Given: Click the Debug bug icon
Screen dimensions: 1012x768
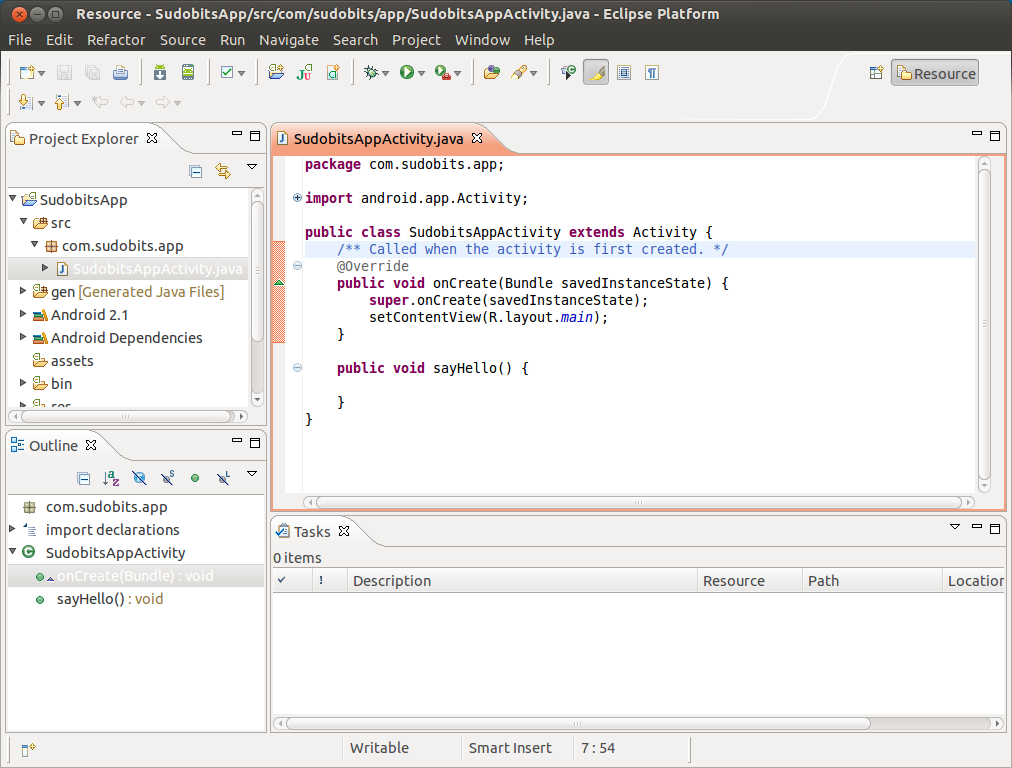Looking at the screenshot, I should pos(371,73).
